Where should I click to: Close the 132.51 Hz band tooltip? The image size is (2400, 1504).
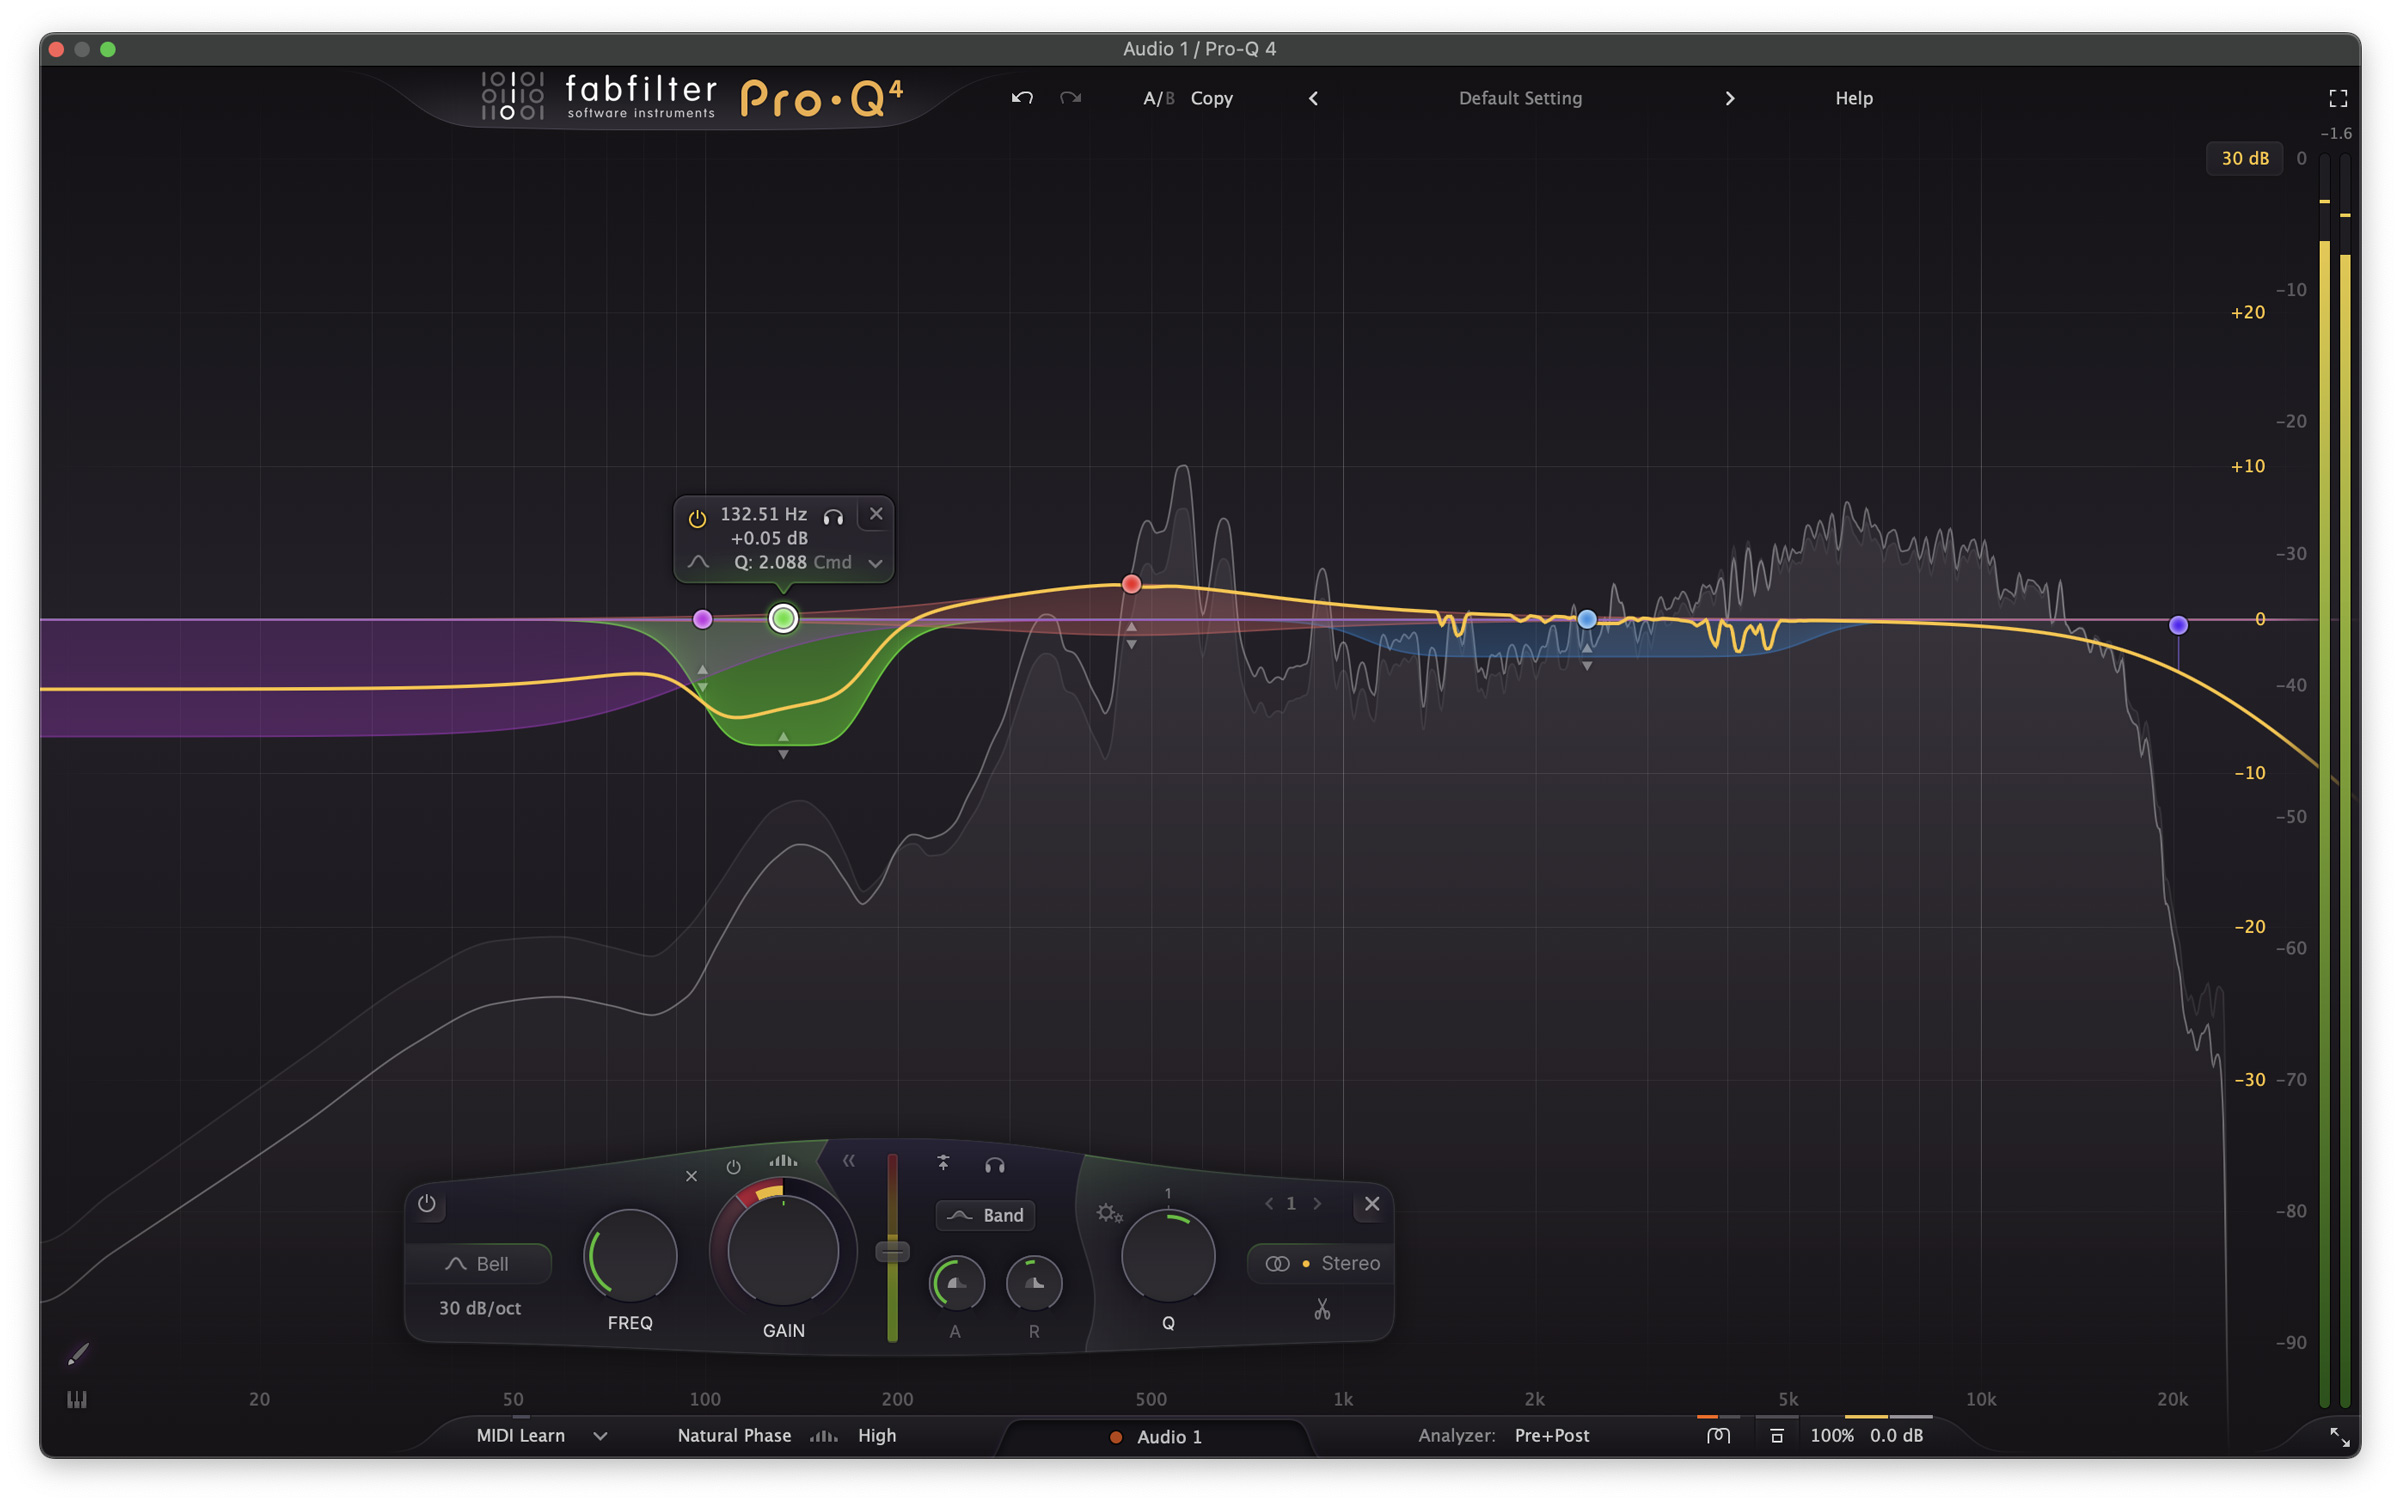click(876, 514)
